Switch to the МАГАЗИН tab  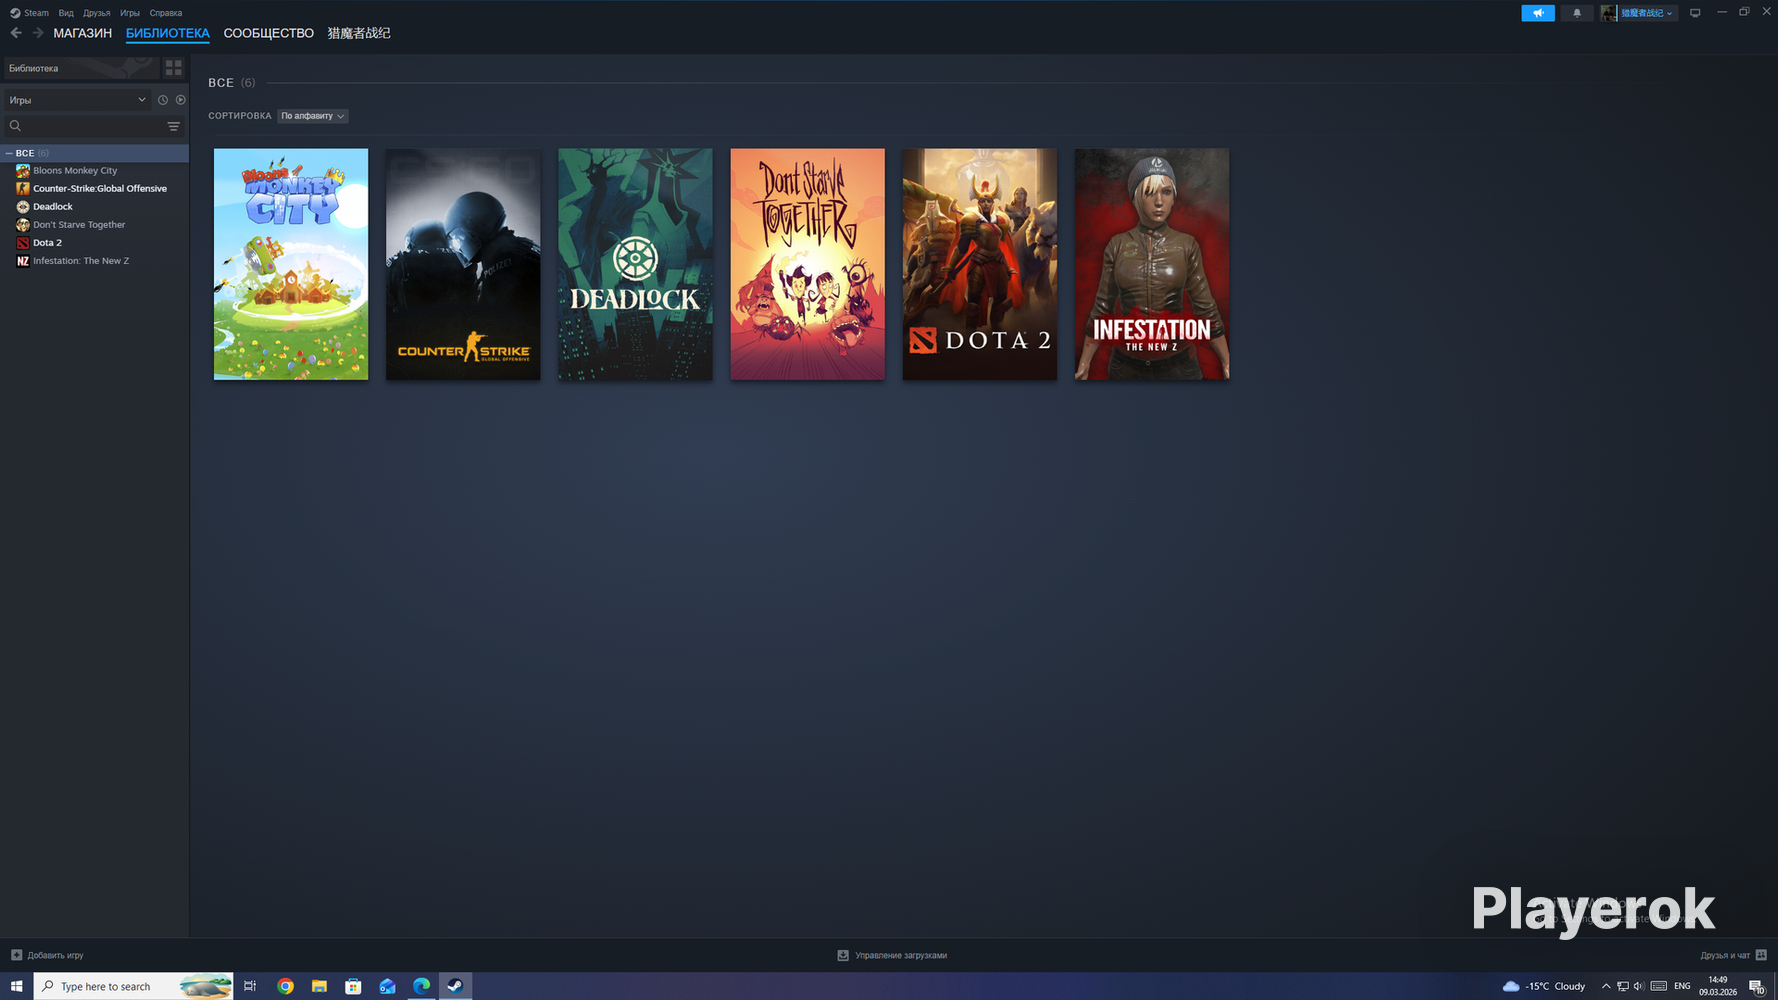pos(82,33)
